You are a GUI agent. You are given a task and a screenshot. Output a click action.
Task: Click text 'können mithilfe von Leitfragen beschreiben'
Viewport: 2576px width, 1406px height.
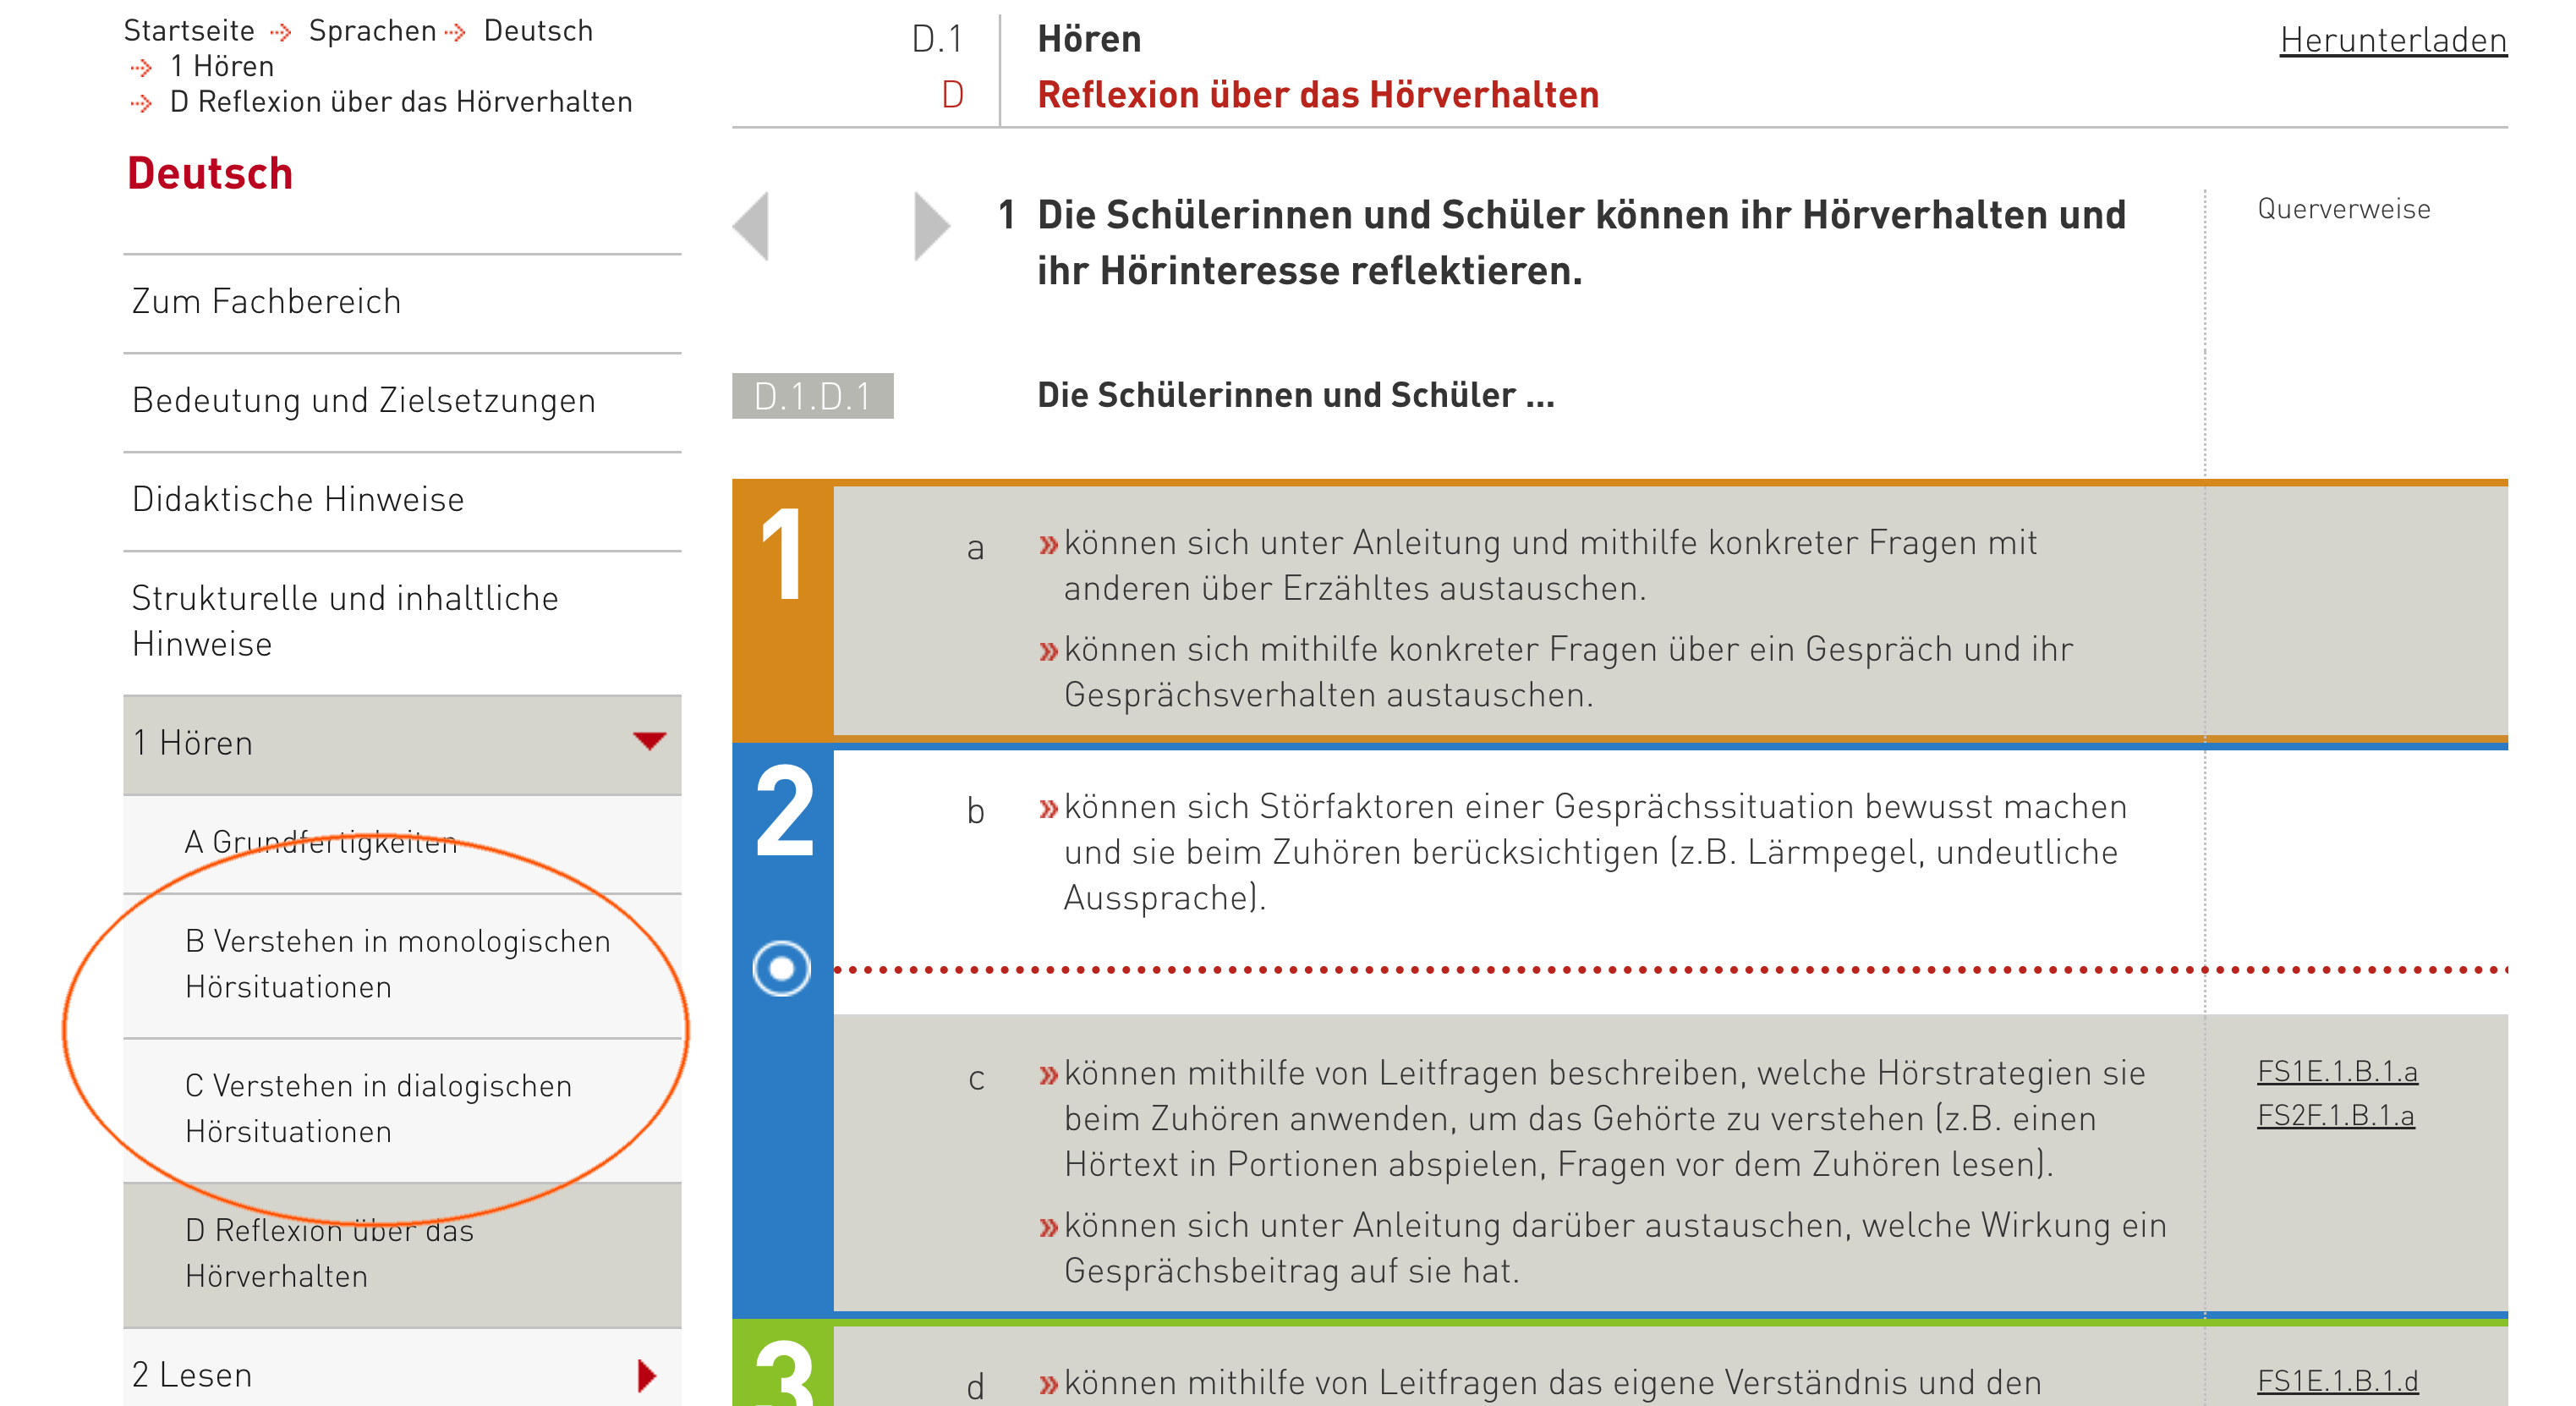(1404, 1073)
